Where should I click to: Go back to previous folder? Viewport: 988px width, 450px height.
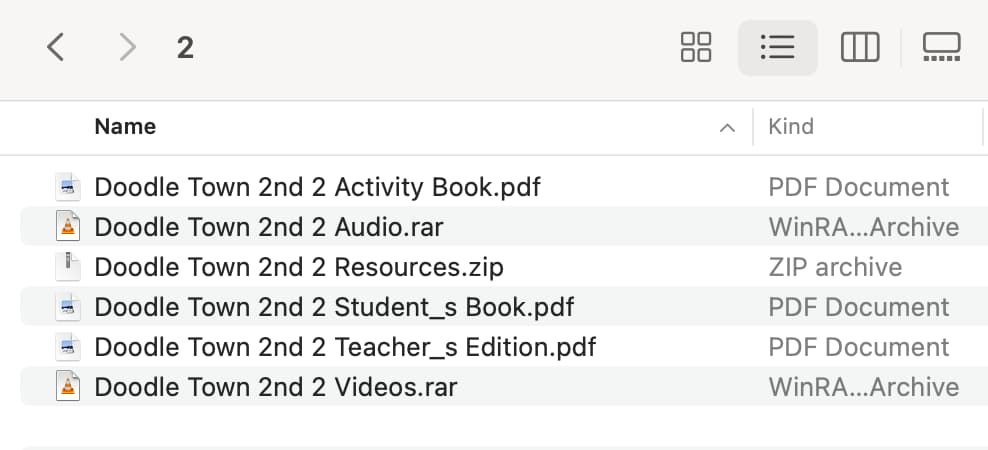[55, 47]
